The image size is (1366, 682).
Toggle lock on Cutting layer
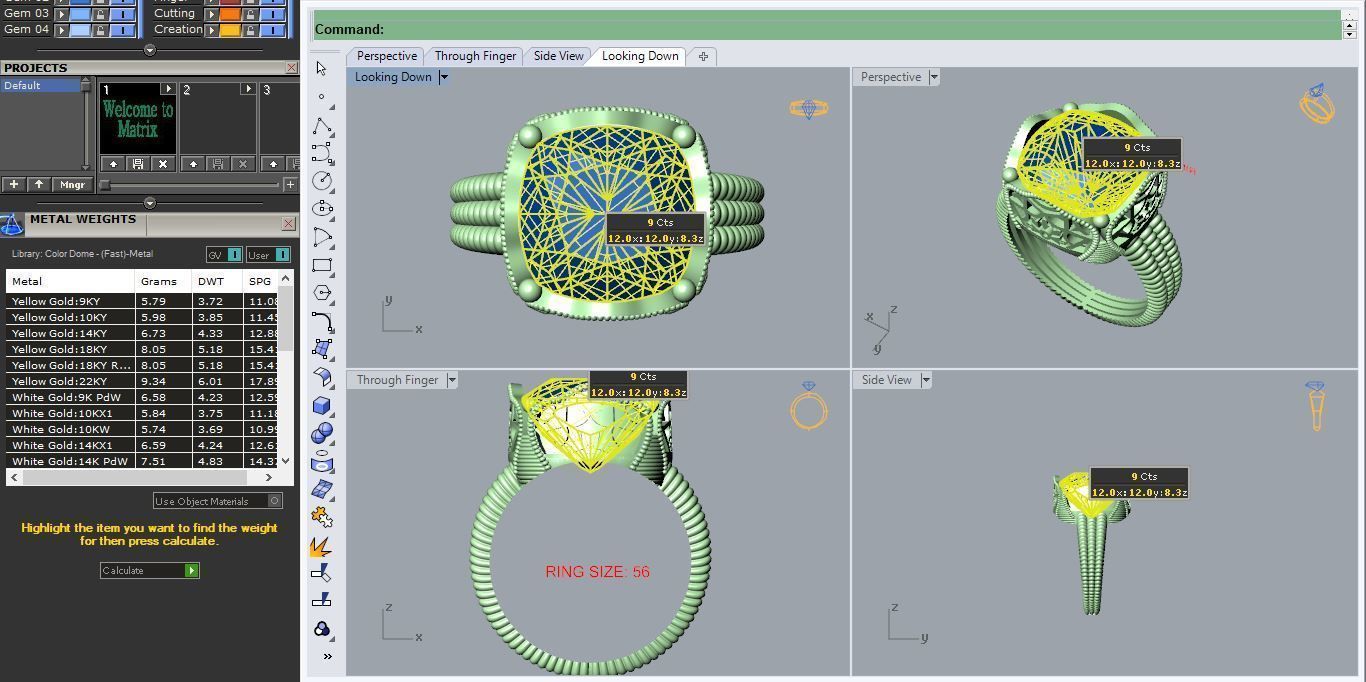click(x=250, y=14)
